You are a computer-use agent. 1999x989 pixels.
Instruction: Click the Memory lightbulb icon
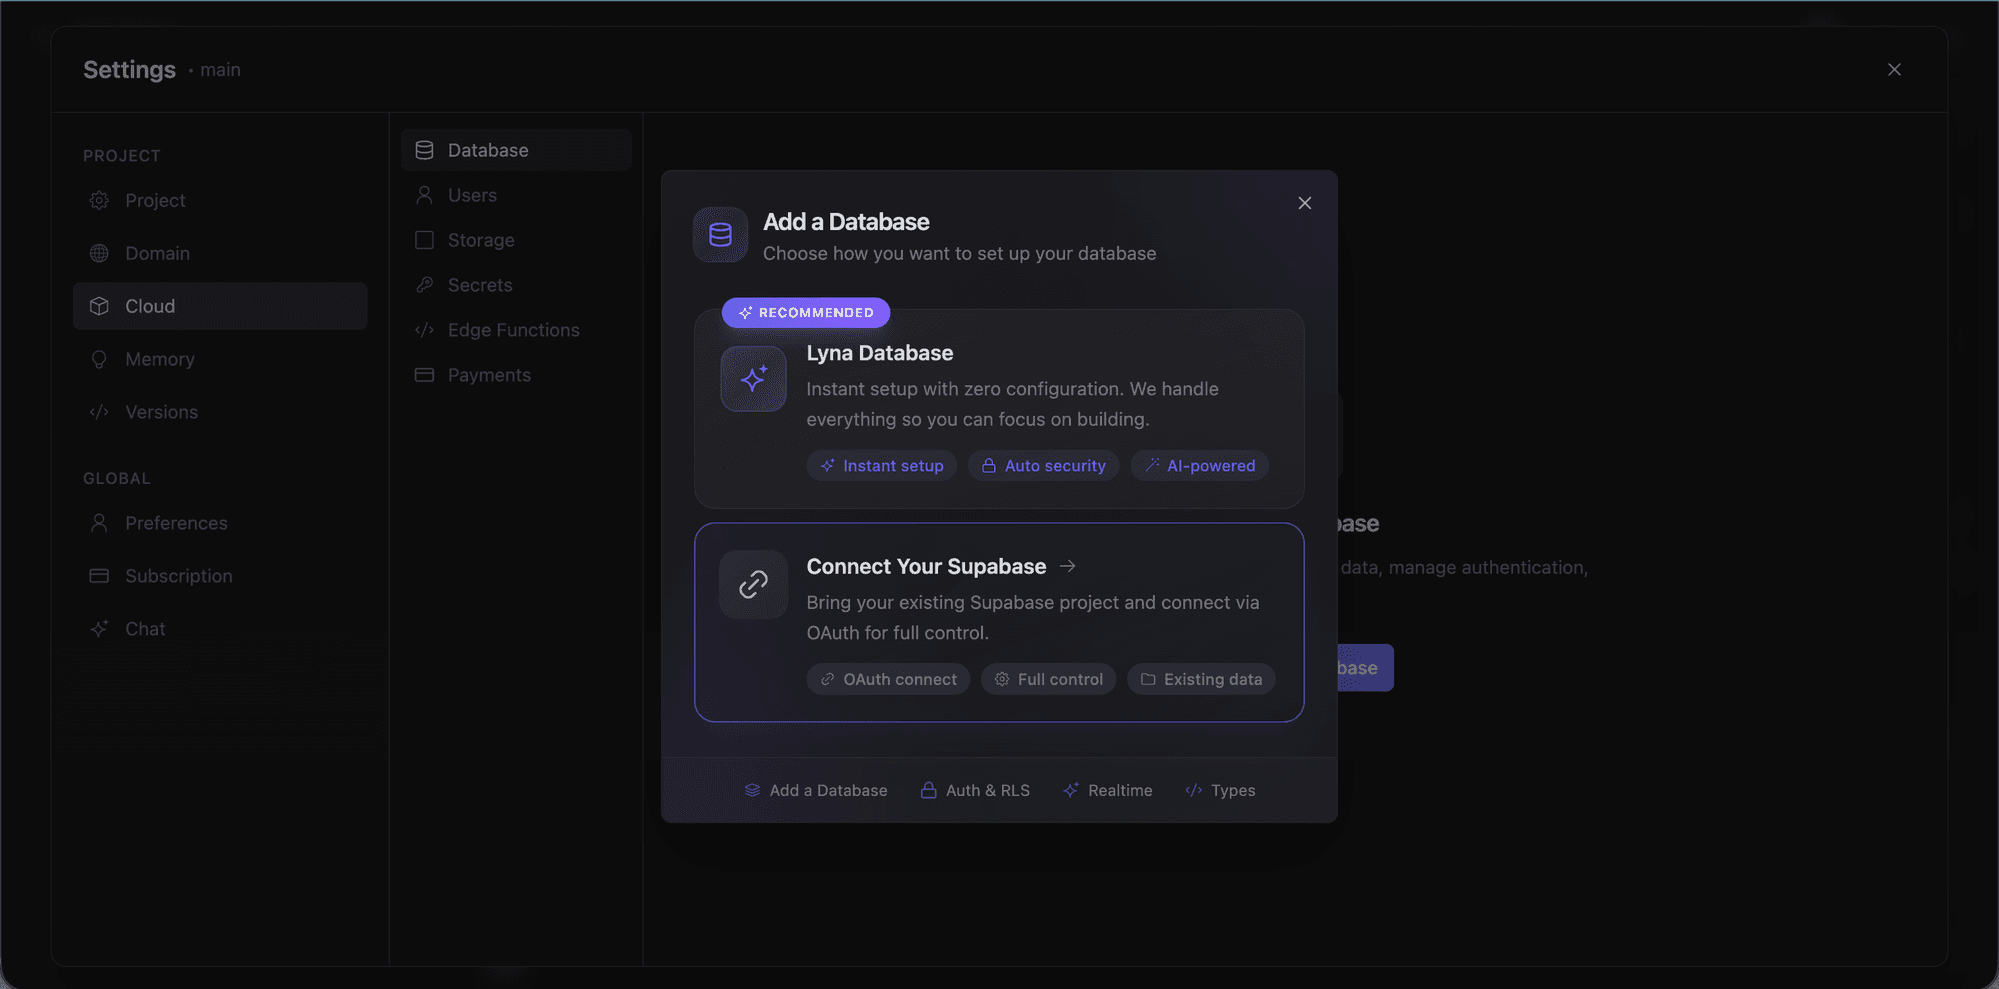pyautogui.click(x=99, y=359)
